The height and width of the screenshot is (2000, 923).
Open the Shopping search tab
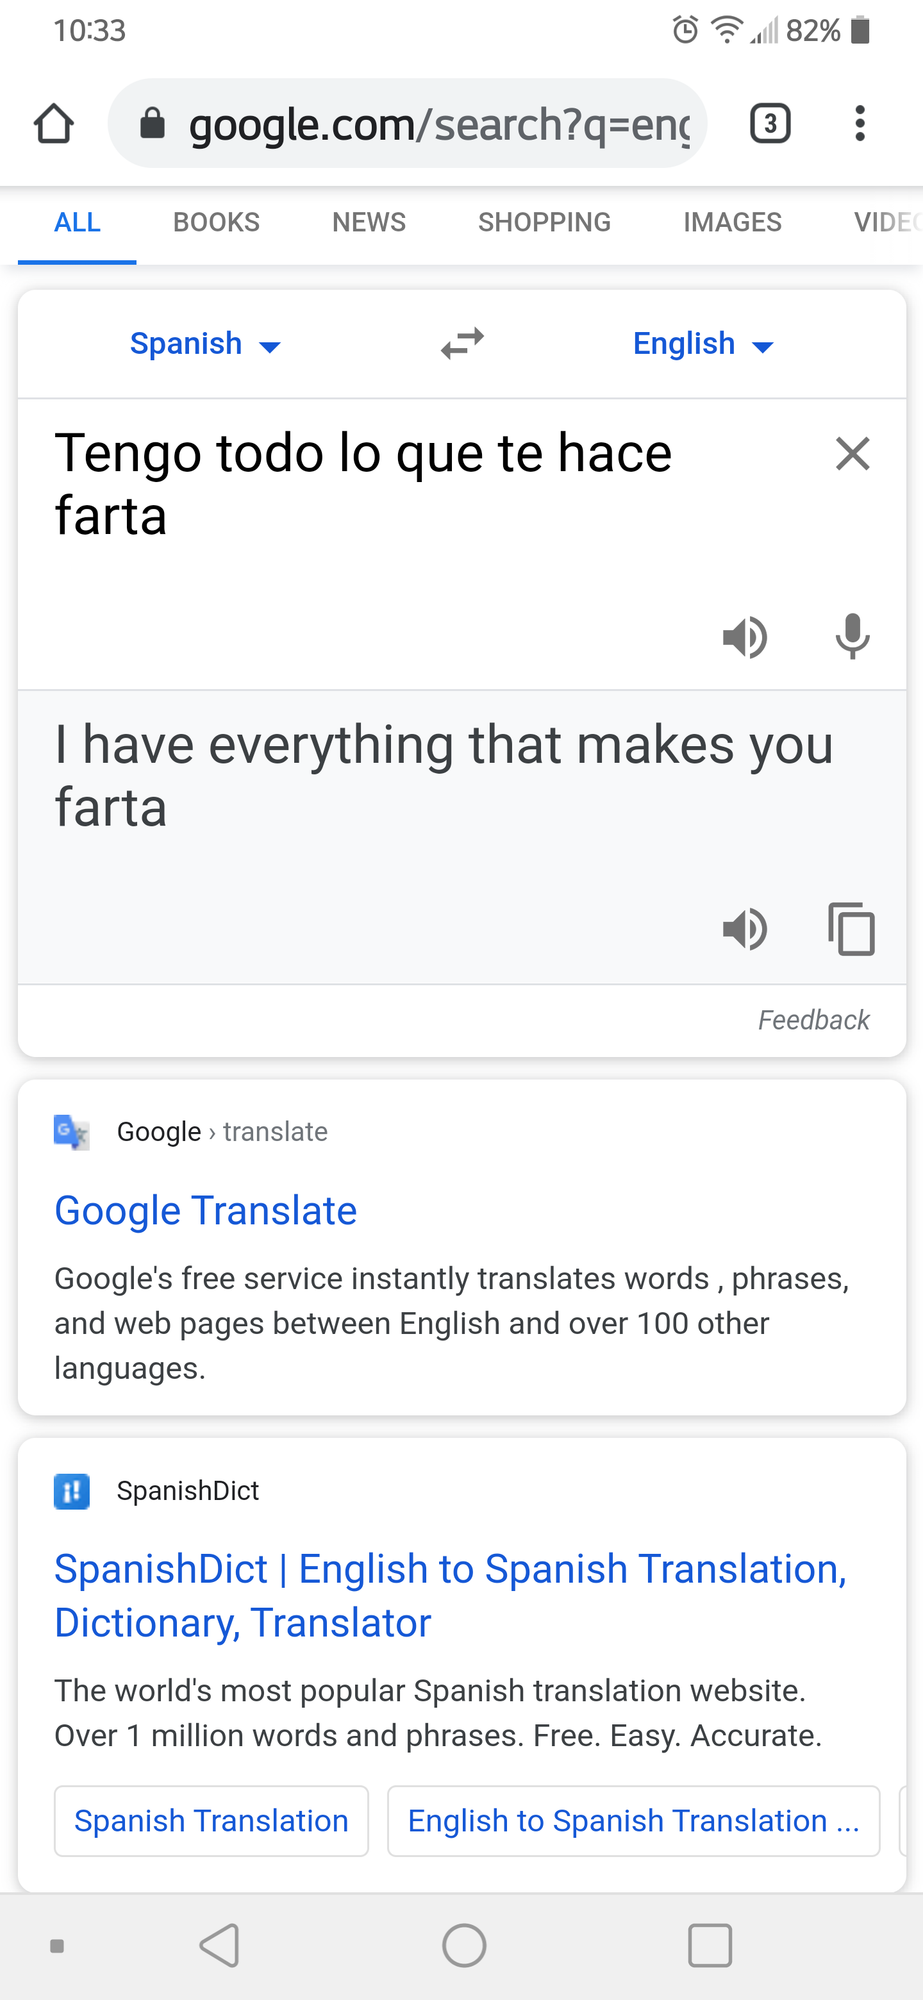[544, 222]
